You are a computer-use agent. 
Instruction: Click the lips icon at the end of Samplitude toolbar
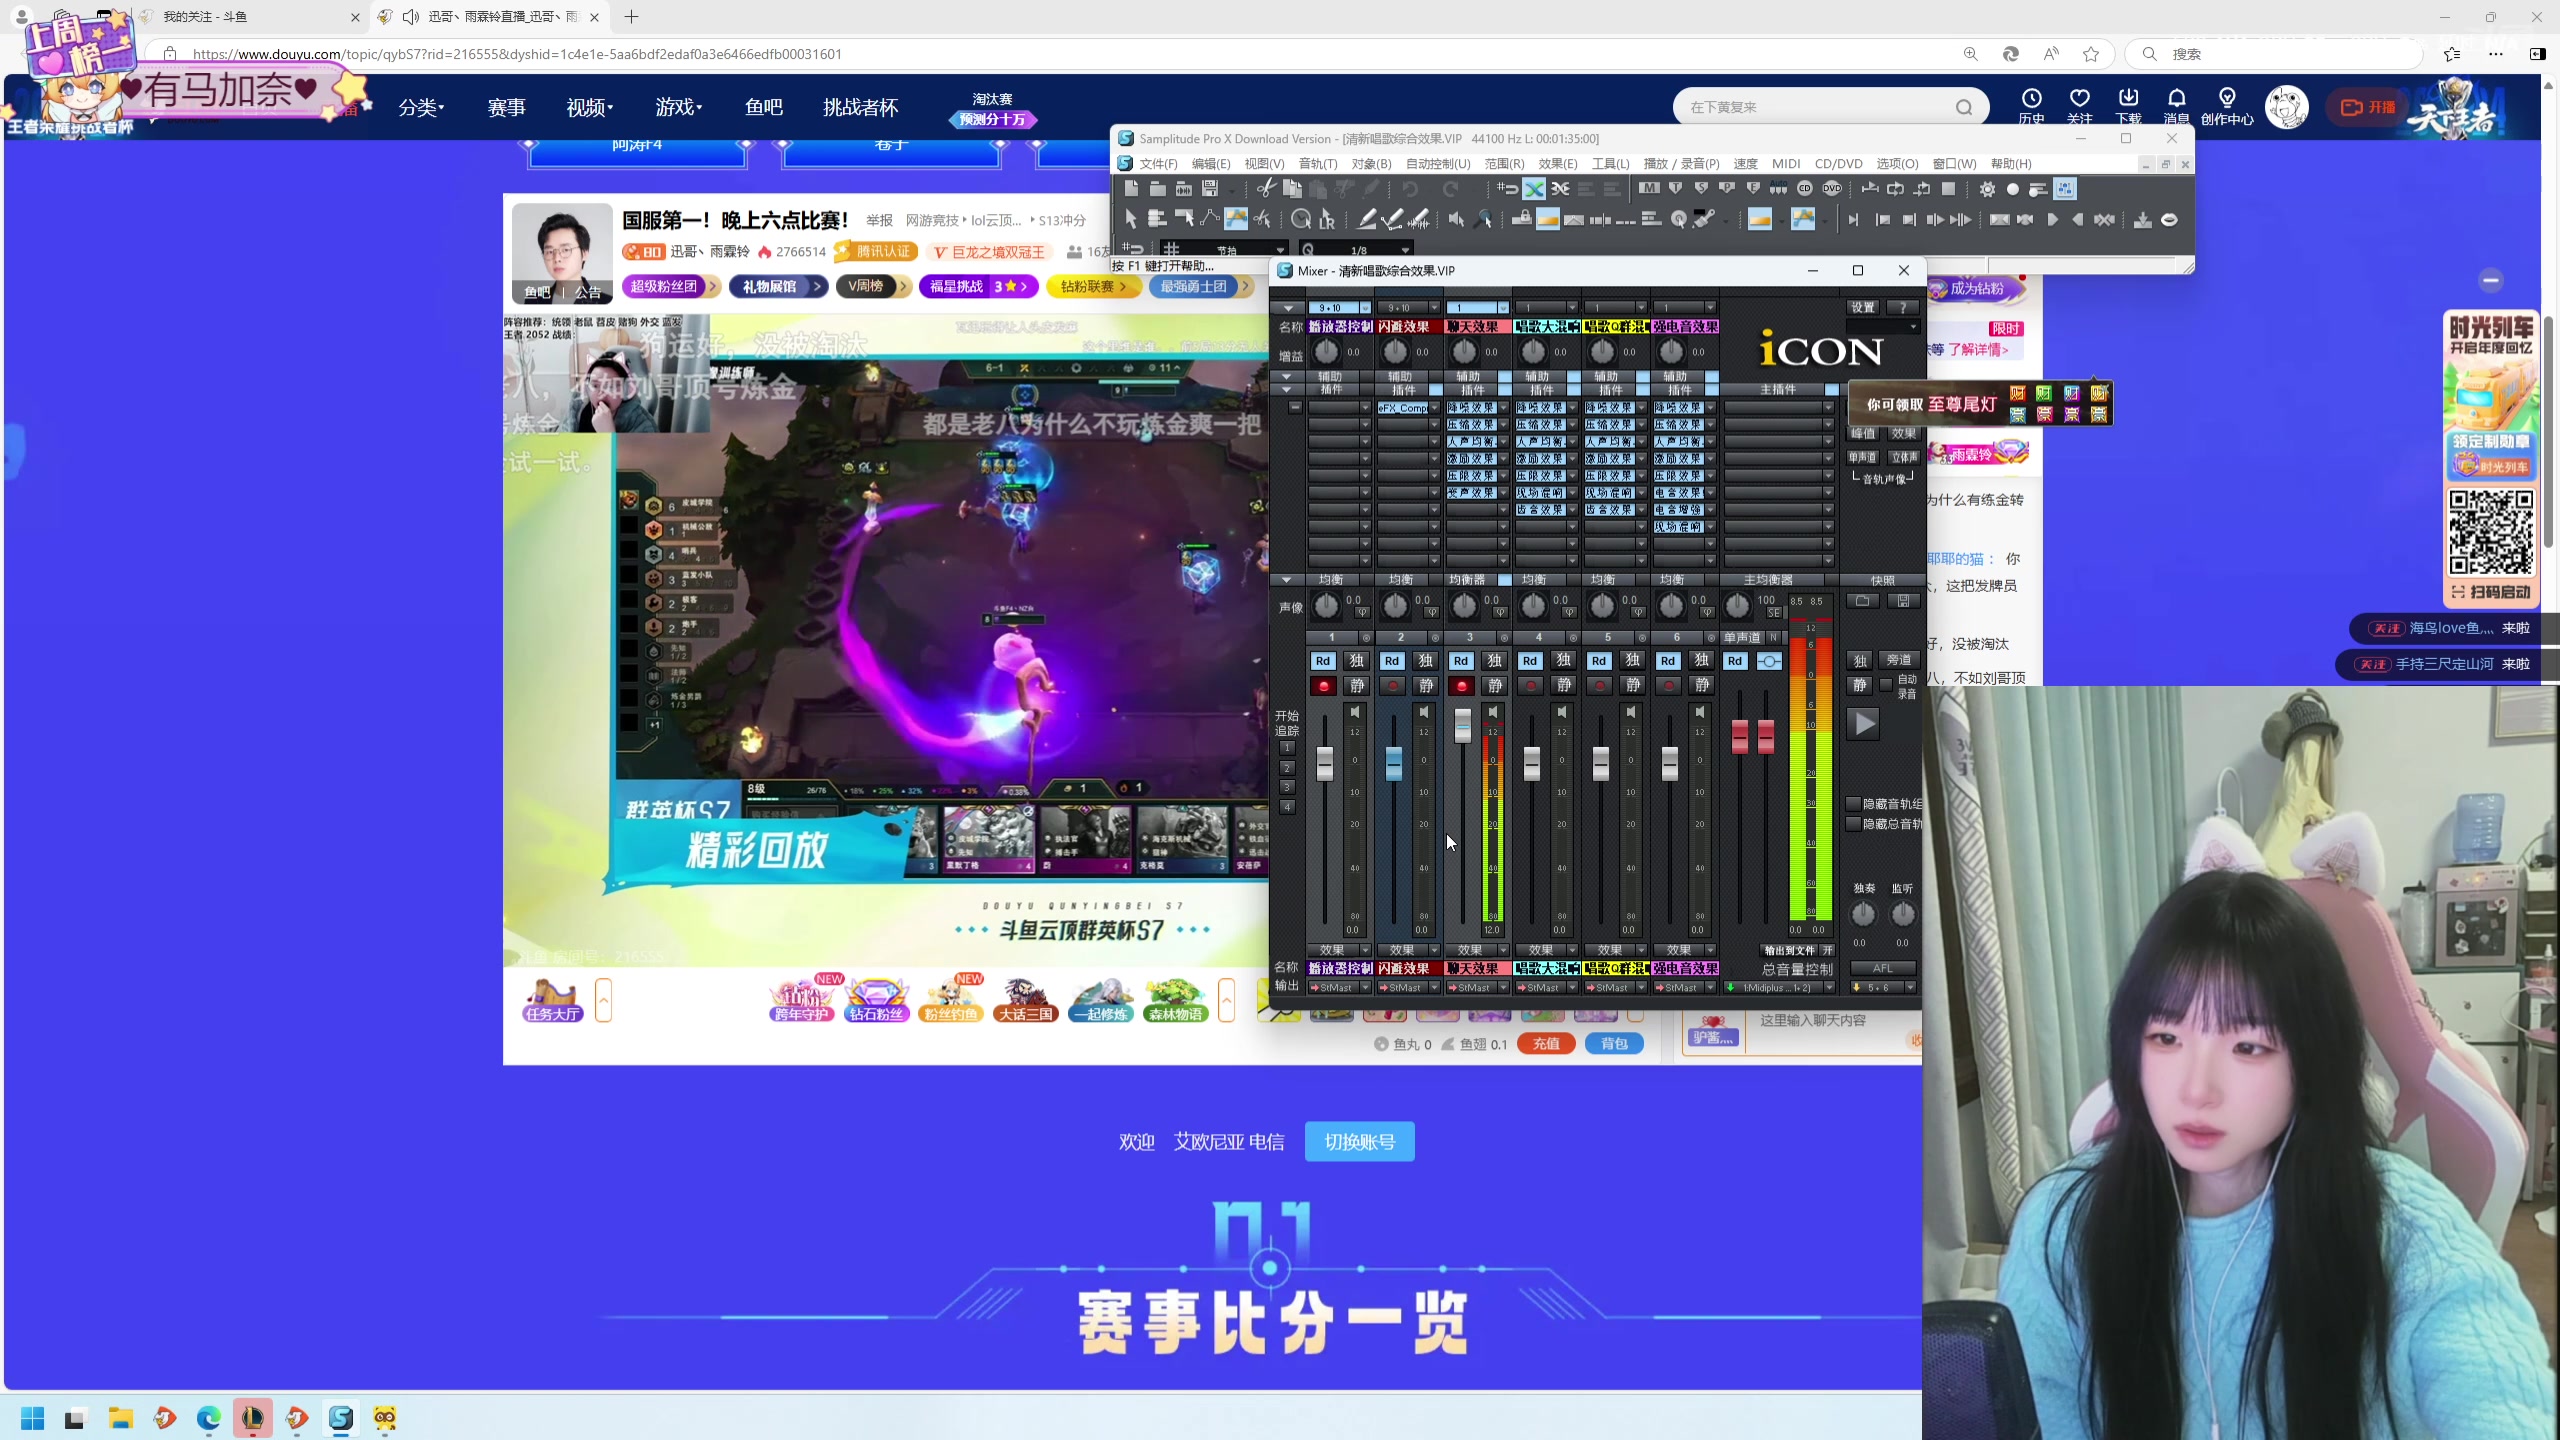(2169, 220)
